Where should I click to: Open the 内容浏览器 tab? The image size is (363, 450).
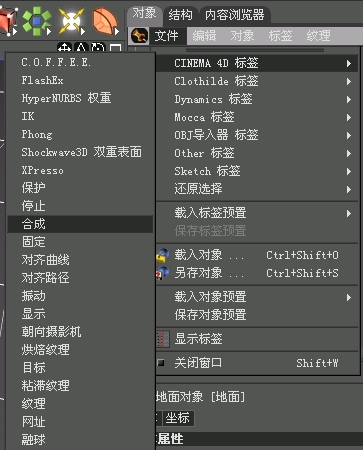click(x=234, y=15)
